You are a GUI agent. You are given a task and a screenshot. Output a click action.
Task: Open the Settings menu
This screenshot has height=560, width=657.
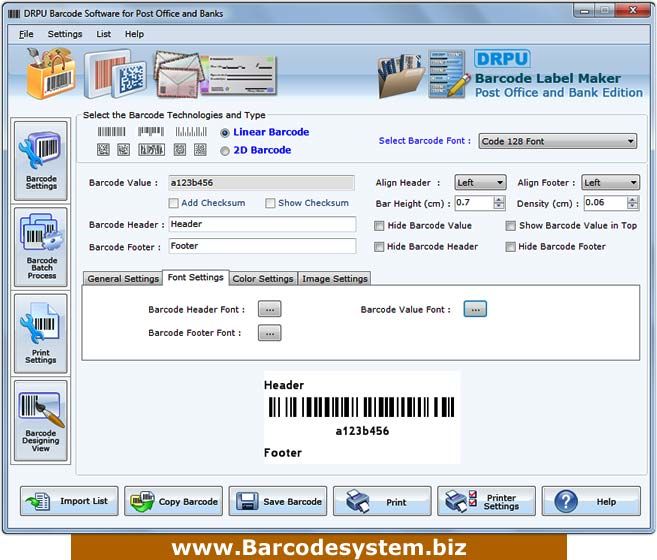coord(65,34)
